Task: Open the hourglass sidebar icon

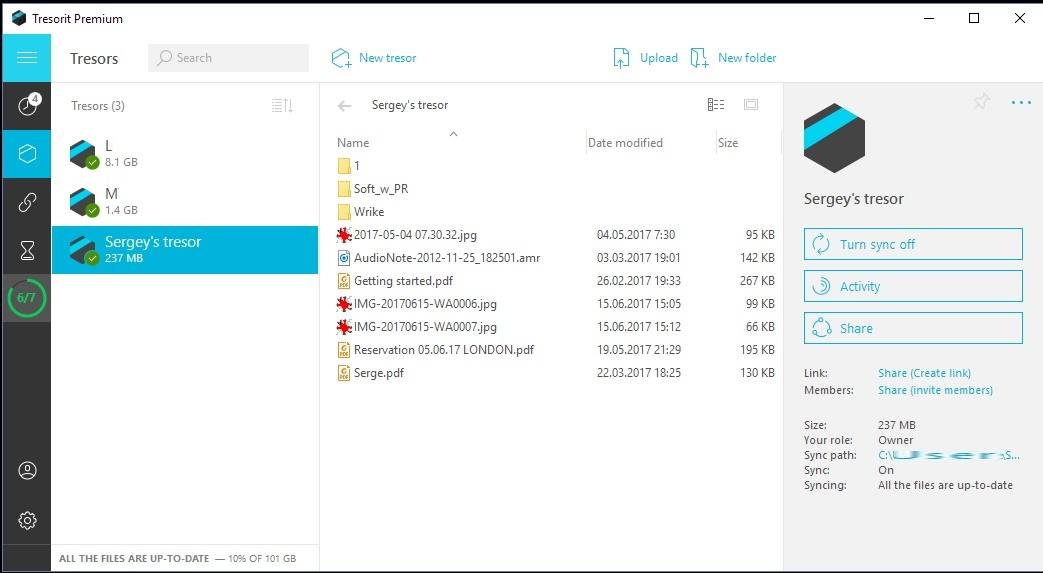Action: pyautogui.click(x=27, y=250)
